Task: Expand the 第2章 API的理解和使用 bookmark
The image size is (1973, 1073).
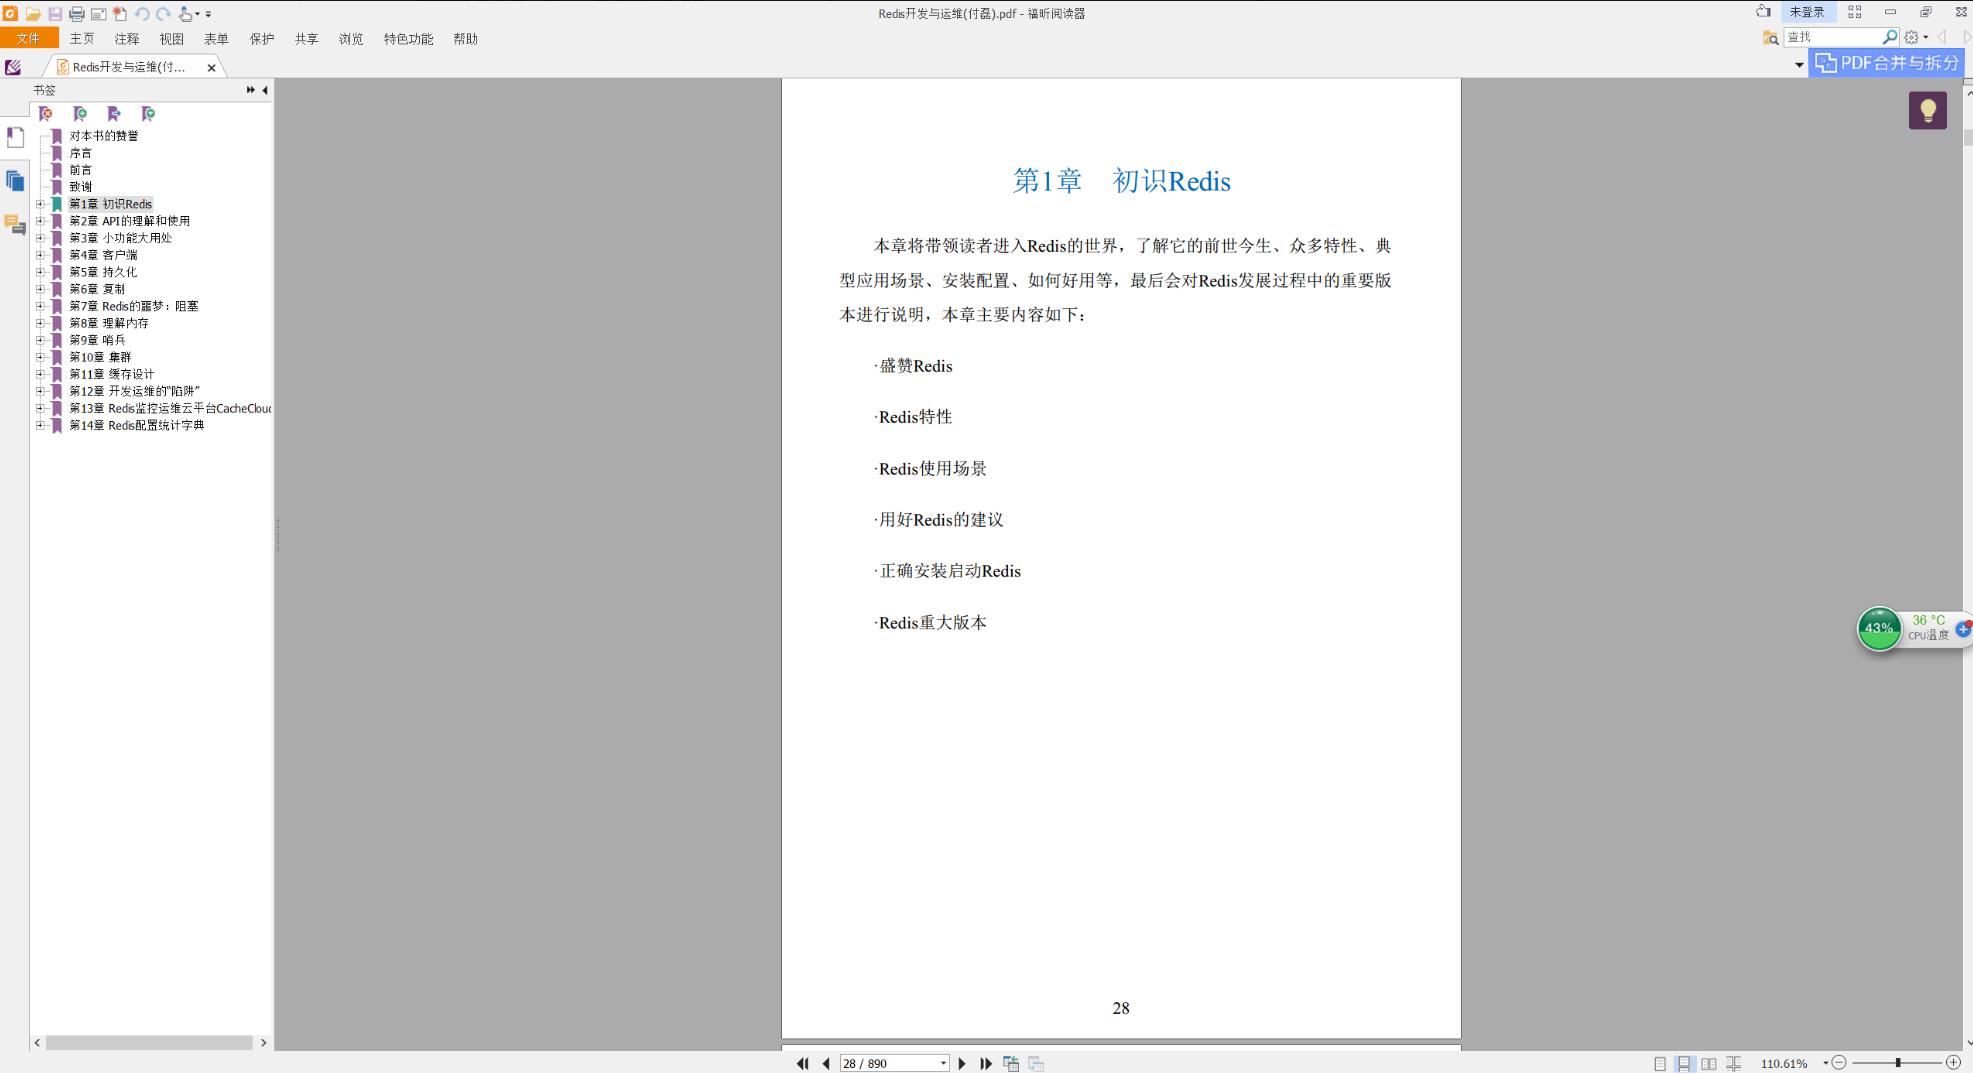Action: [40, 221]
